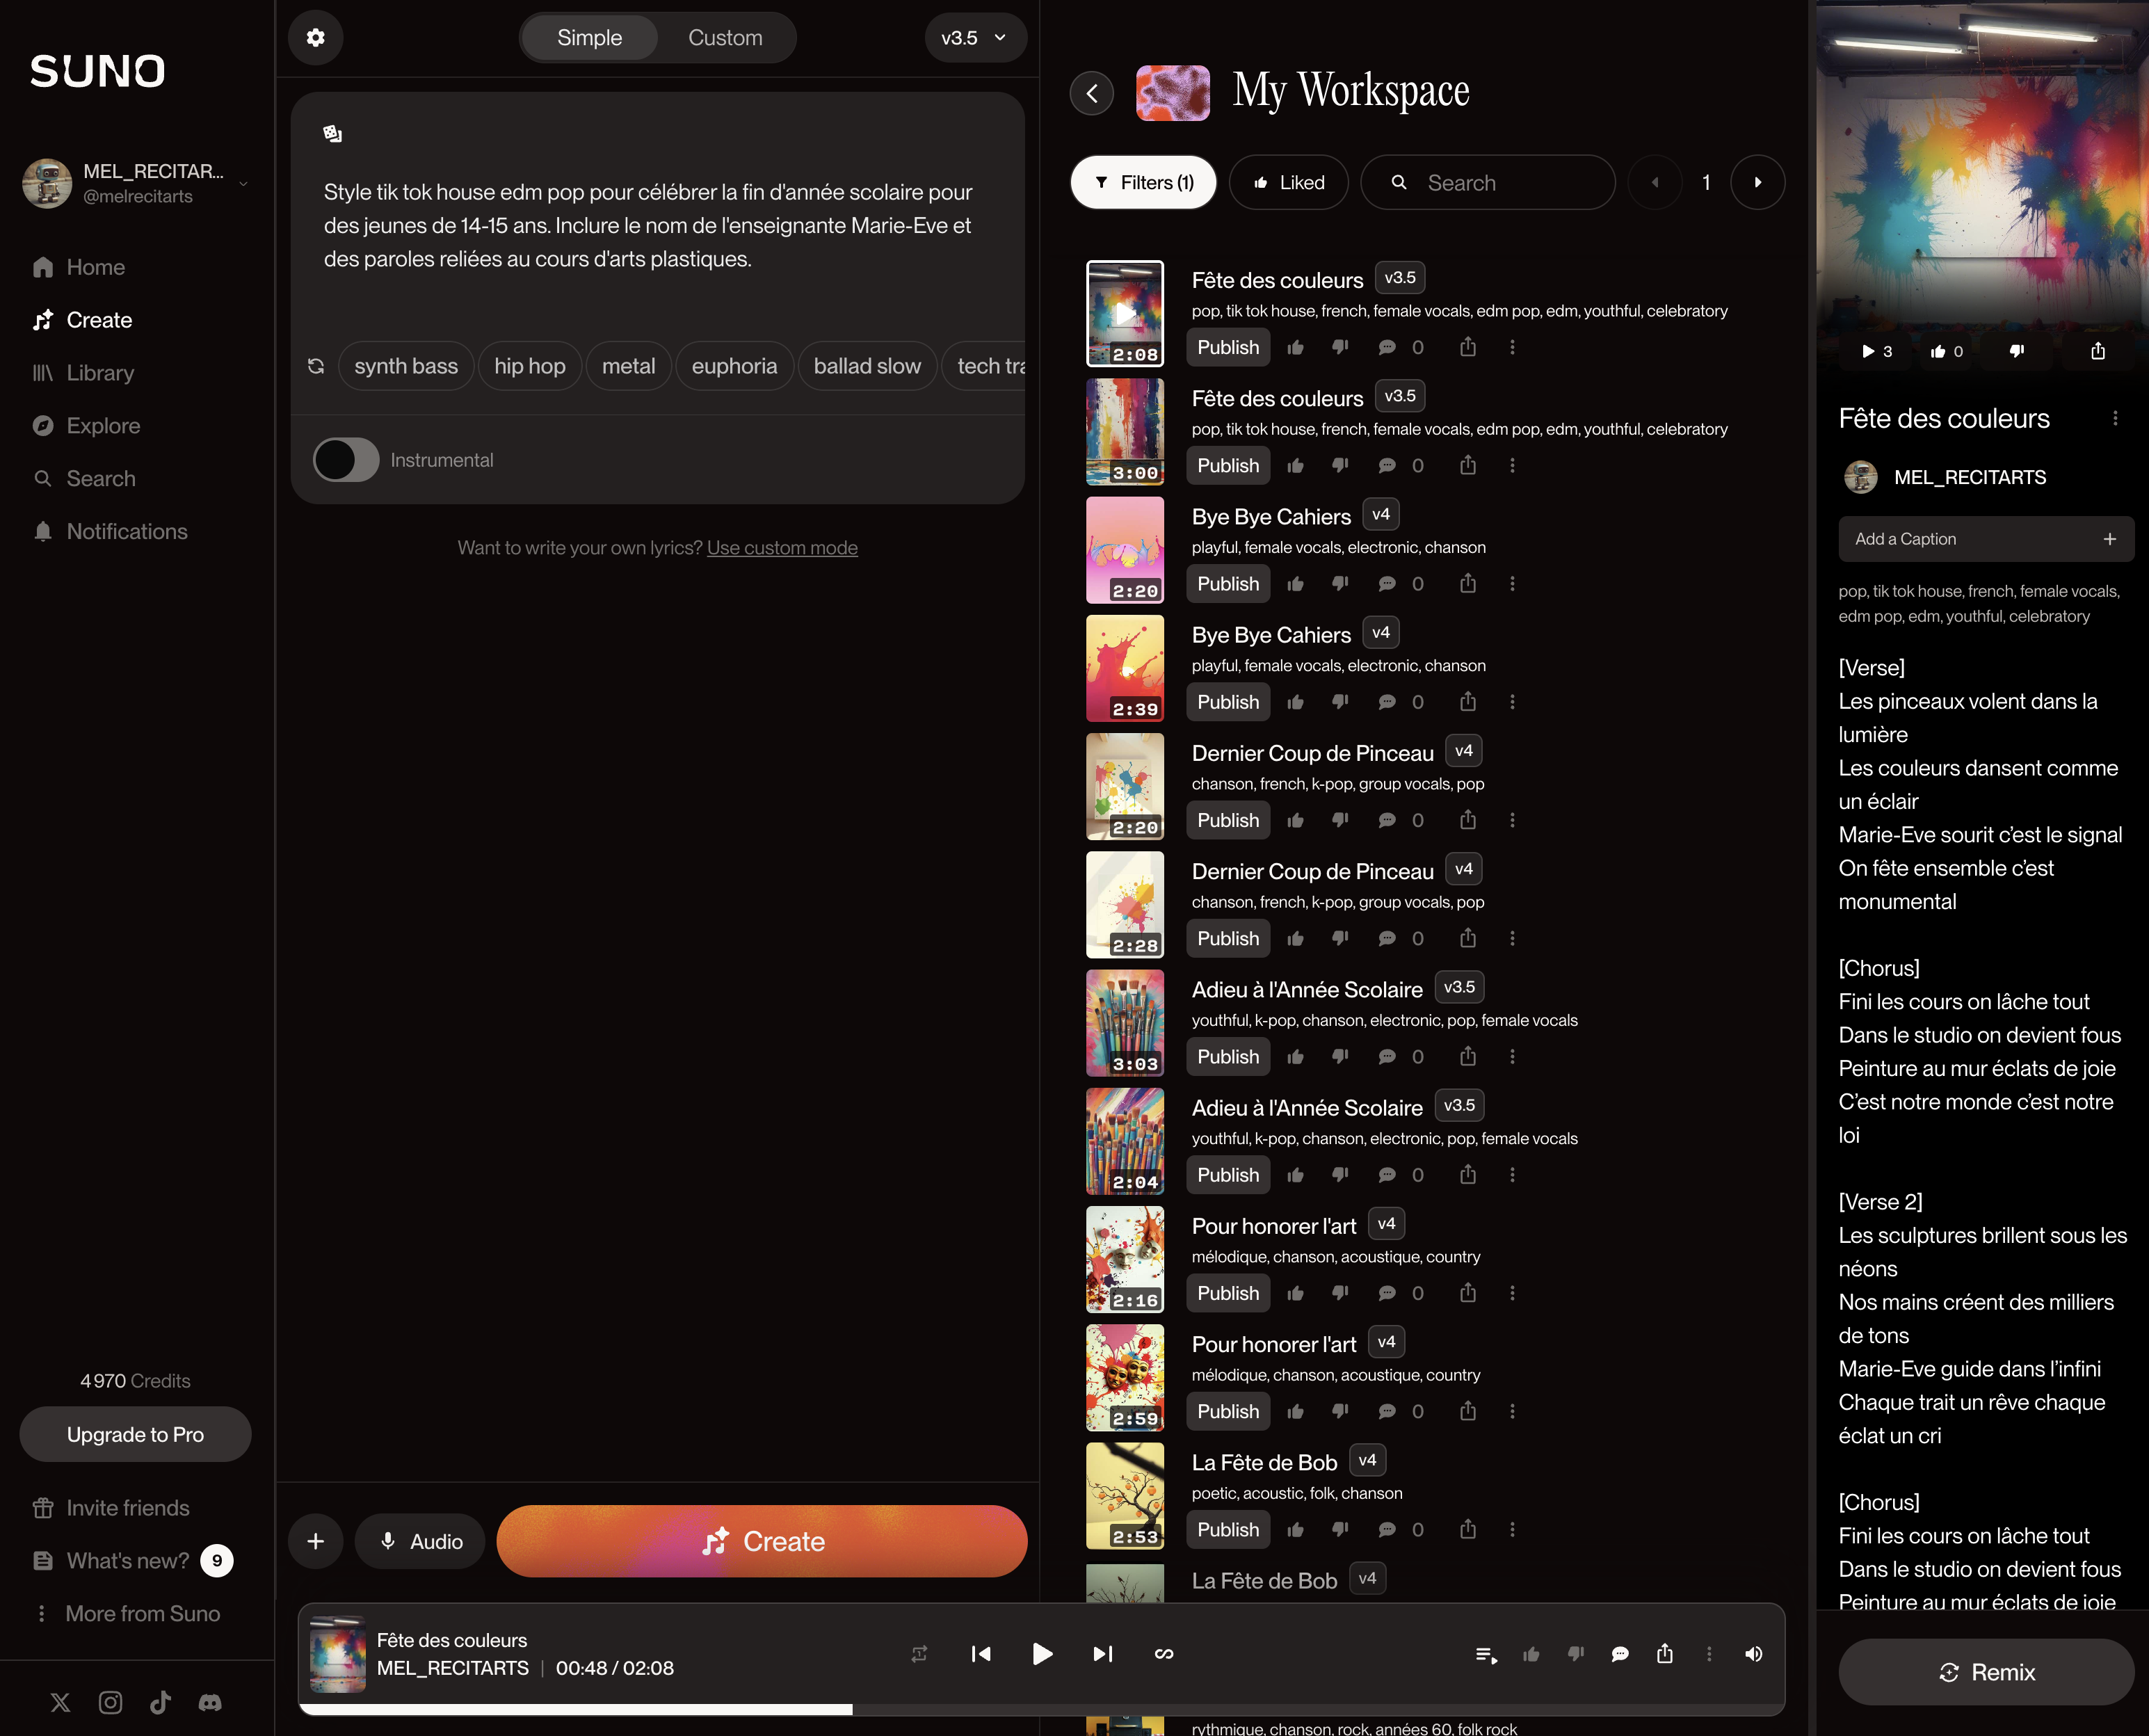Go to next workspace page

pyautogui.click(x=1757, y=182)
